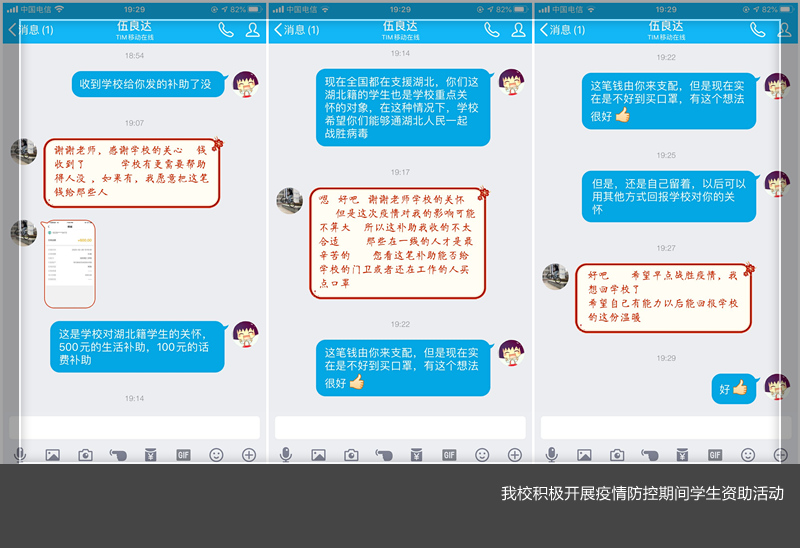Viewport: 800px width, 548px height.
Task: Open the photo gallery icon in the left chat
Action: (53, 455)
